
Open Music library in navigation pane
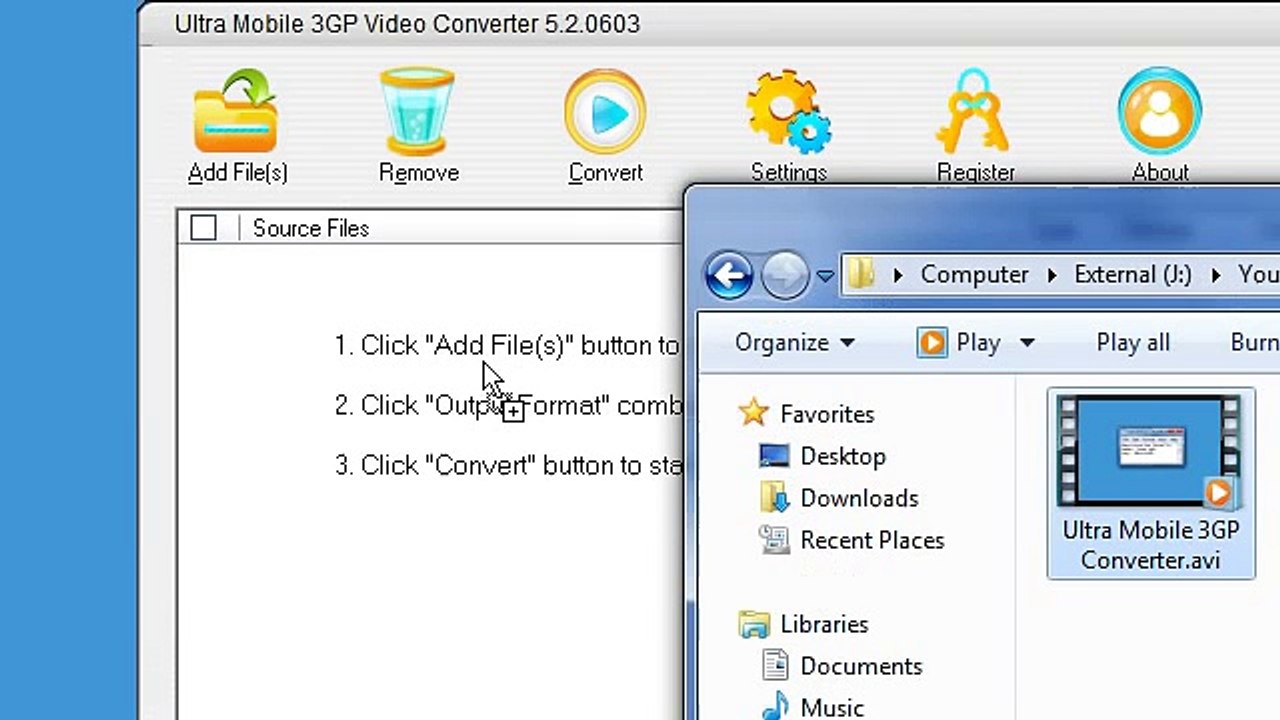click(x=832, y=707)
